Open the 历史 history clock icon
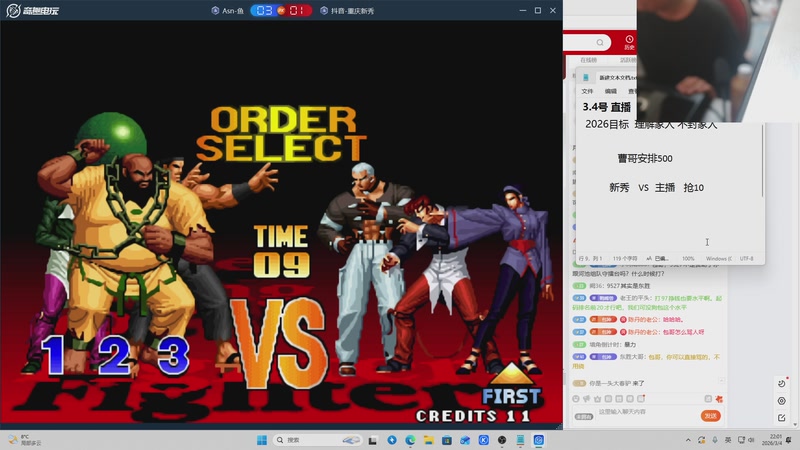 point(629,42)
